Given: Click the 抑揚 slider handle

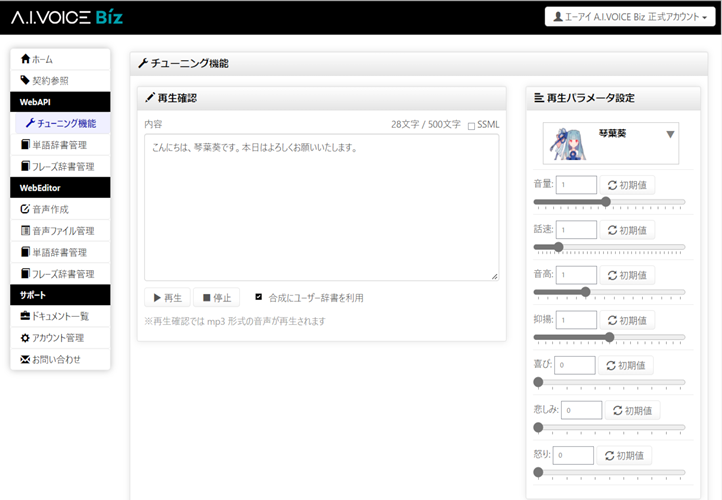Looking at the screenshot, I should click(x=610, y=337).
